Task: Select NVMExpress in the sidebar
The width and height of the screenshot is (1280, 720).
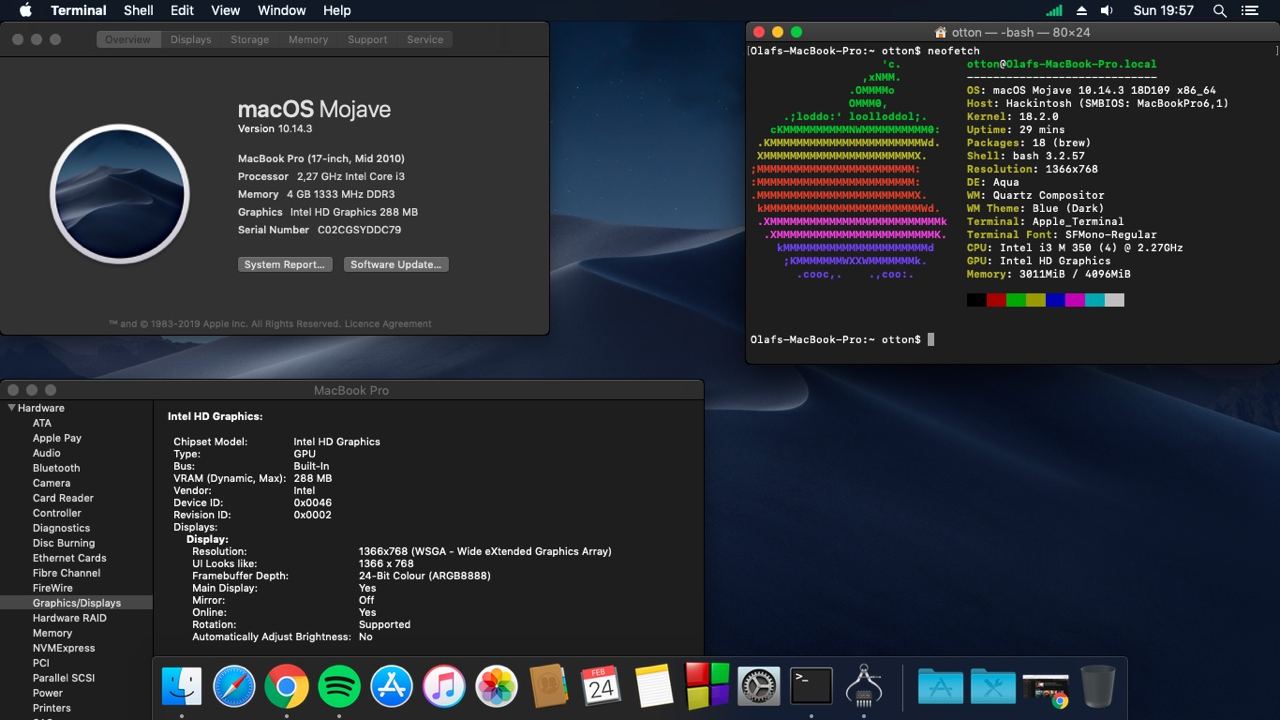Action: pos(64,648)
